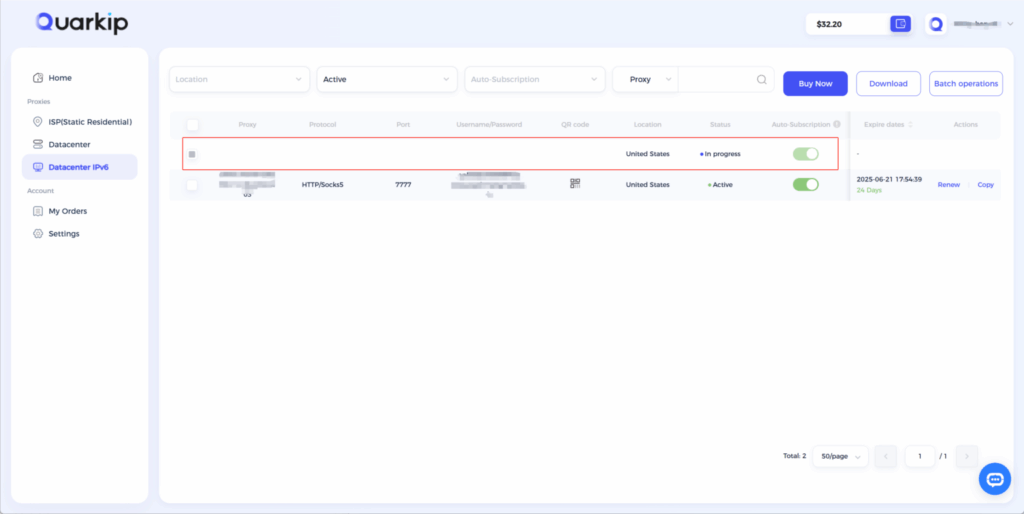Image resolution: width=1024 pixels, height=514 pixels.
Task: Click the Home sidebar icon
Action: 38,78
